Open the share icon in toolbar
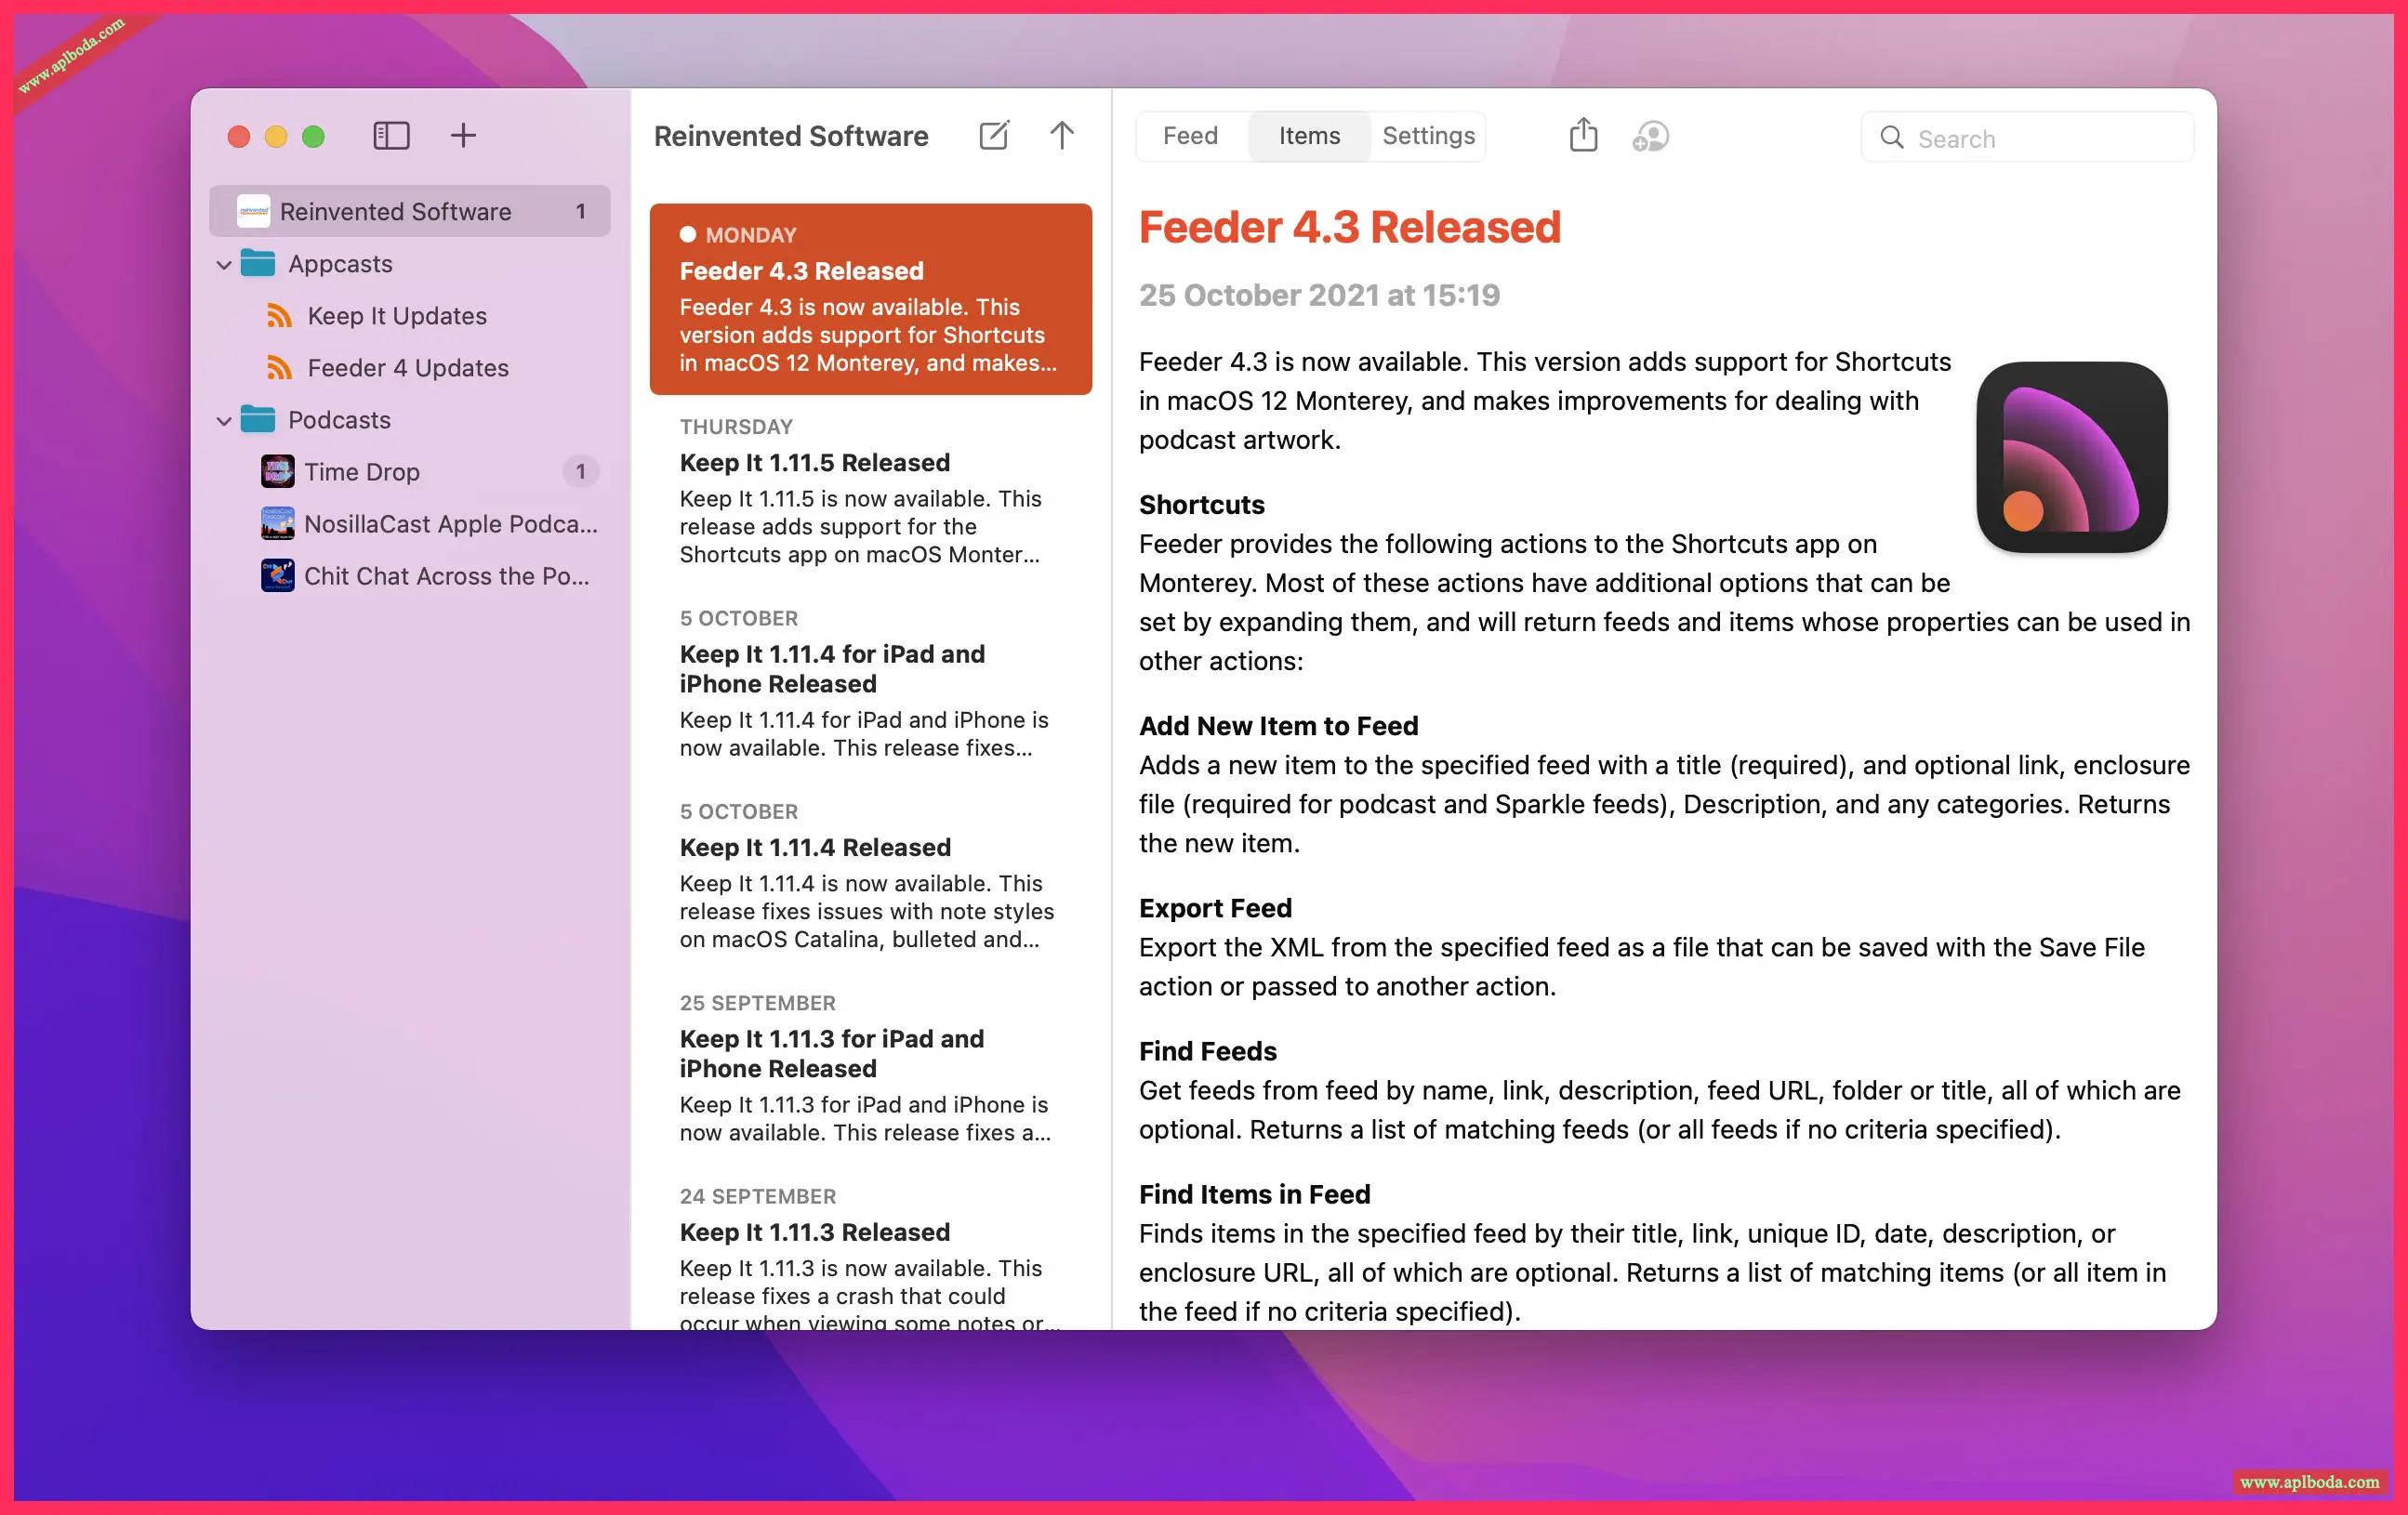 click(1583, 135)
